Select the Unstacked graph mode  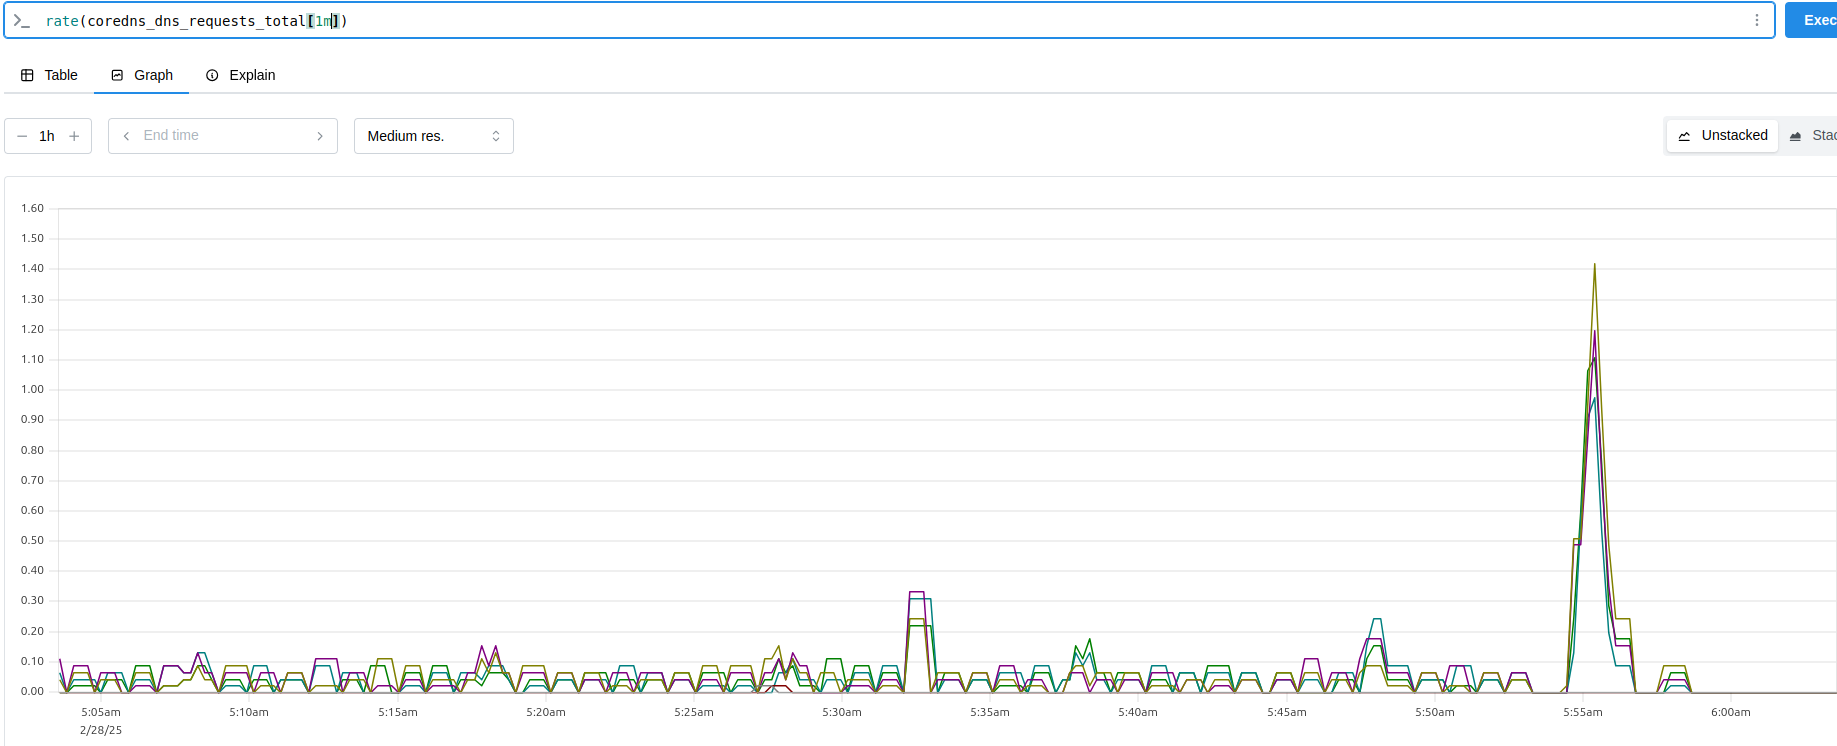pos(1723,135)
